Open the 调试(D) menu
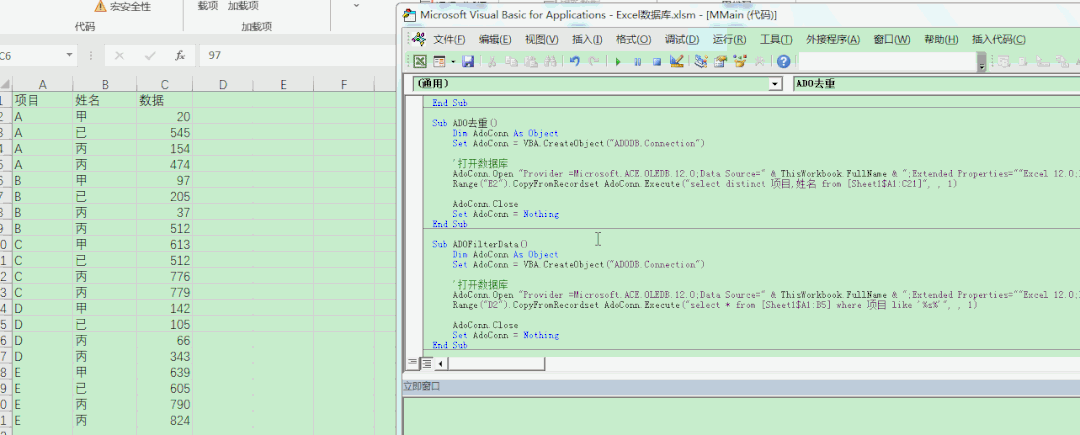Image resolution: width=1080 pixels, height=435 pixels. point(681,39)
